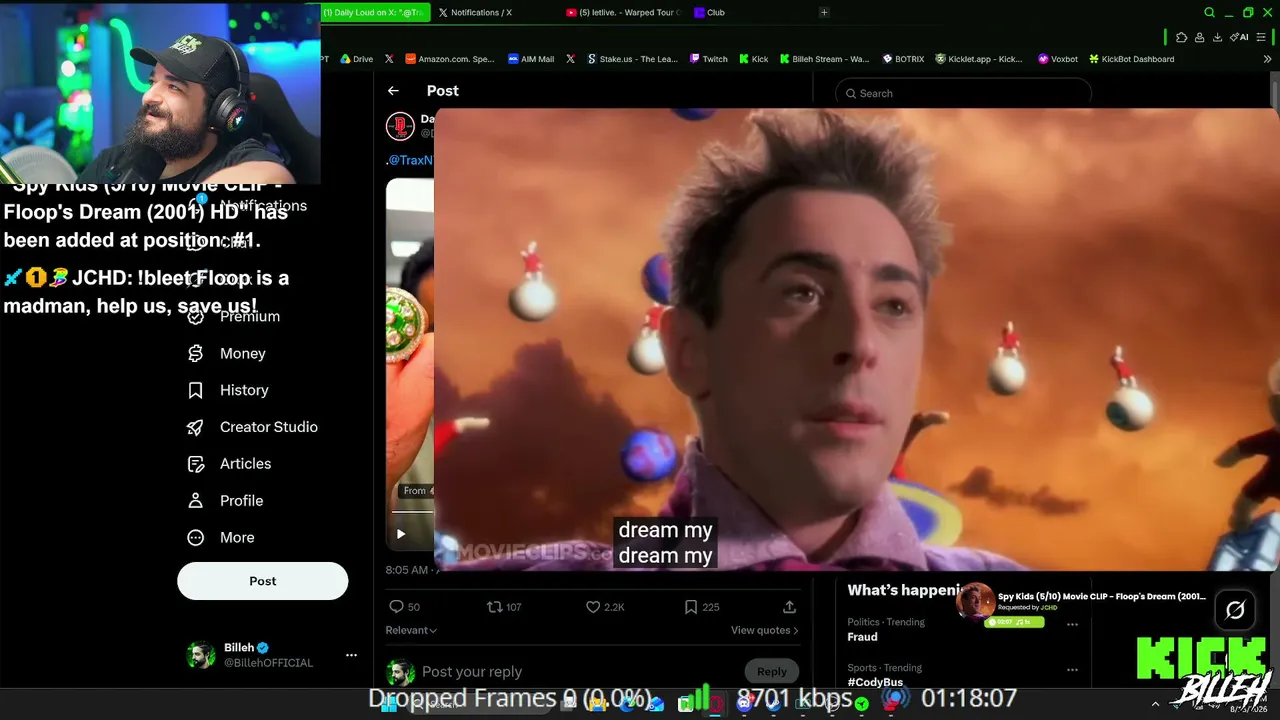Open the Billeh account avatar in sidebar
Viewport: 1280px width, 720px height.
[201, 655]
